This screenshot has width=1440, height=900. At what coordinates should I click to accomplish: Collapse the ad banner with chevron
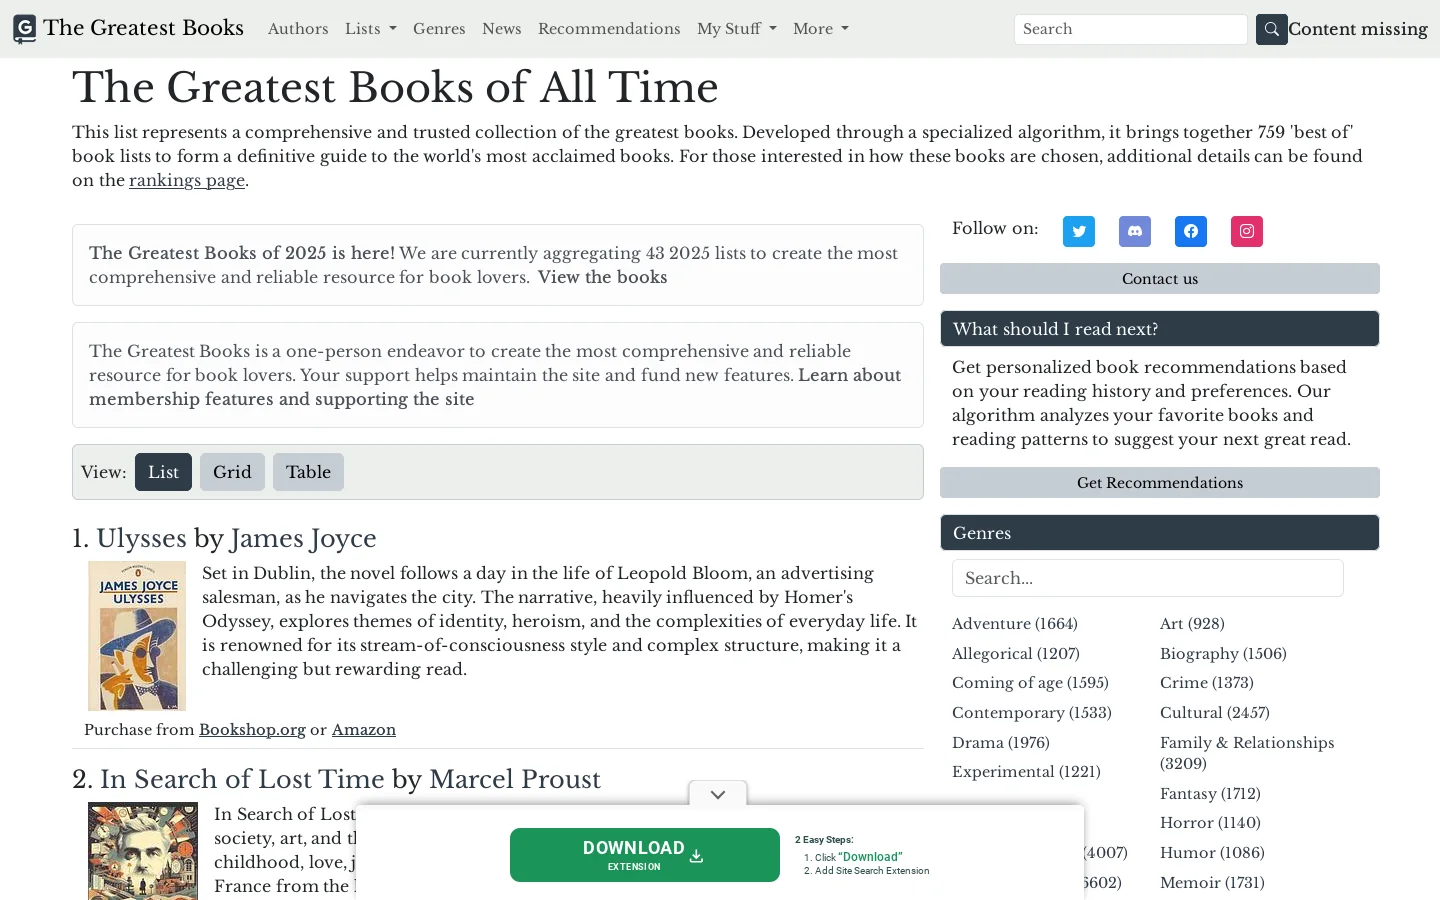(x=718, y=794)
